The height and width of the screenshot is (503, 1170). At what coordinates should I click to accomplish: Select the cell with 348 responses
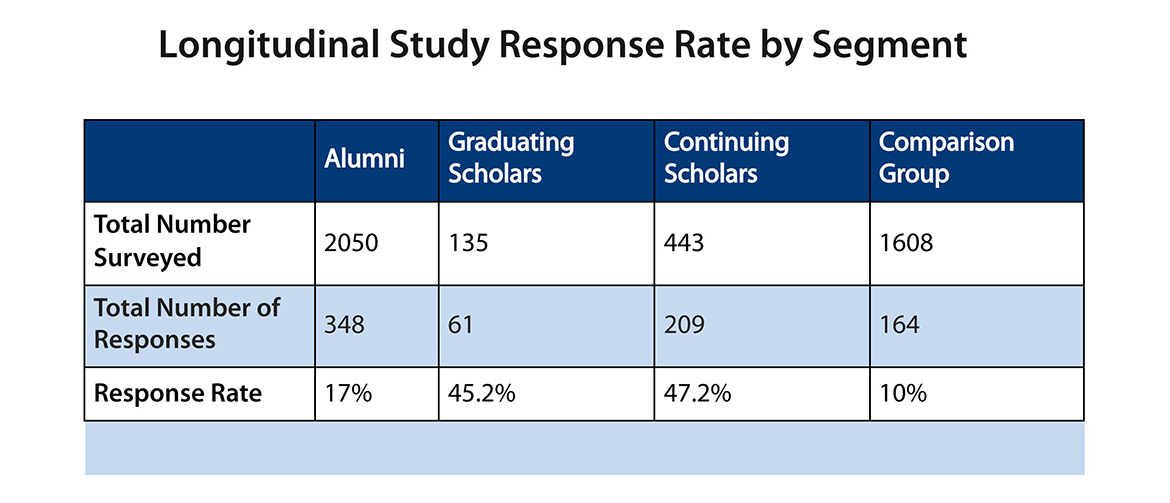(346, 326)
